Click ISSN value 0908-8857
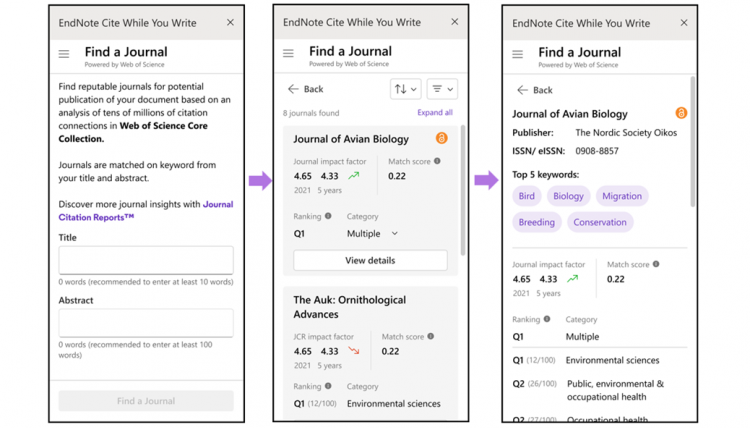Screen dimensions: 750x428 pyautogui.click(x=597, y=151)
